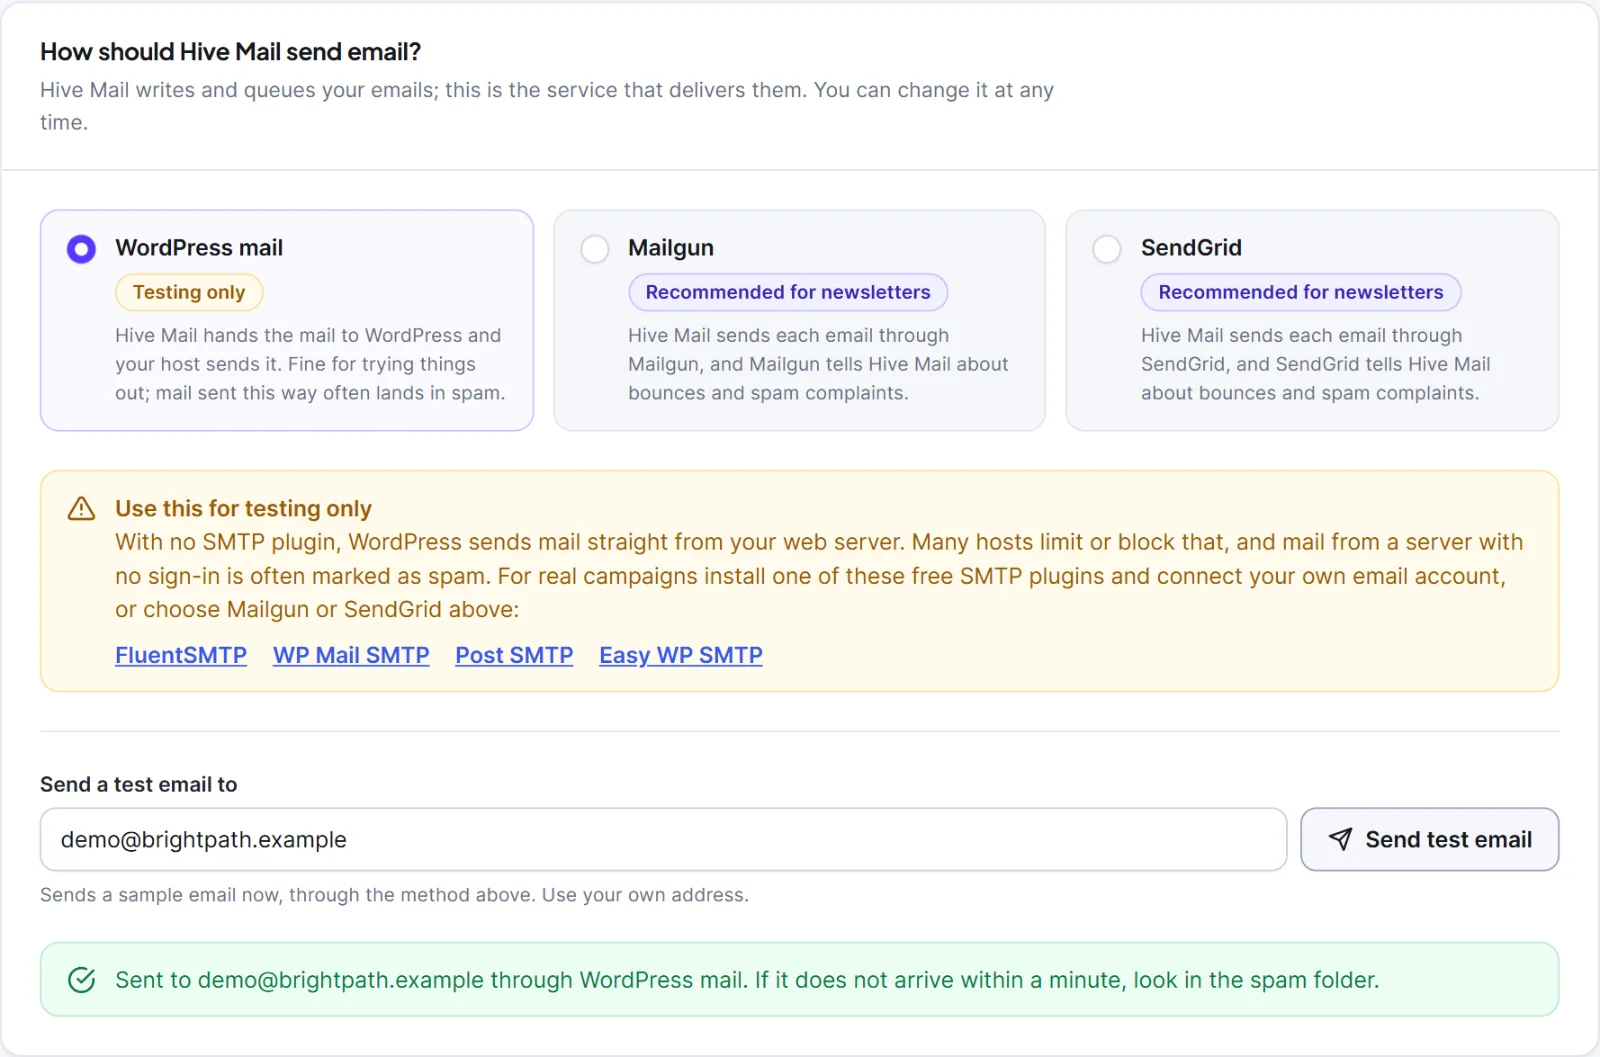Click the 'Use this for testing only' heading

[243, 509]
